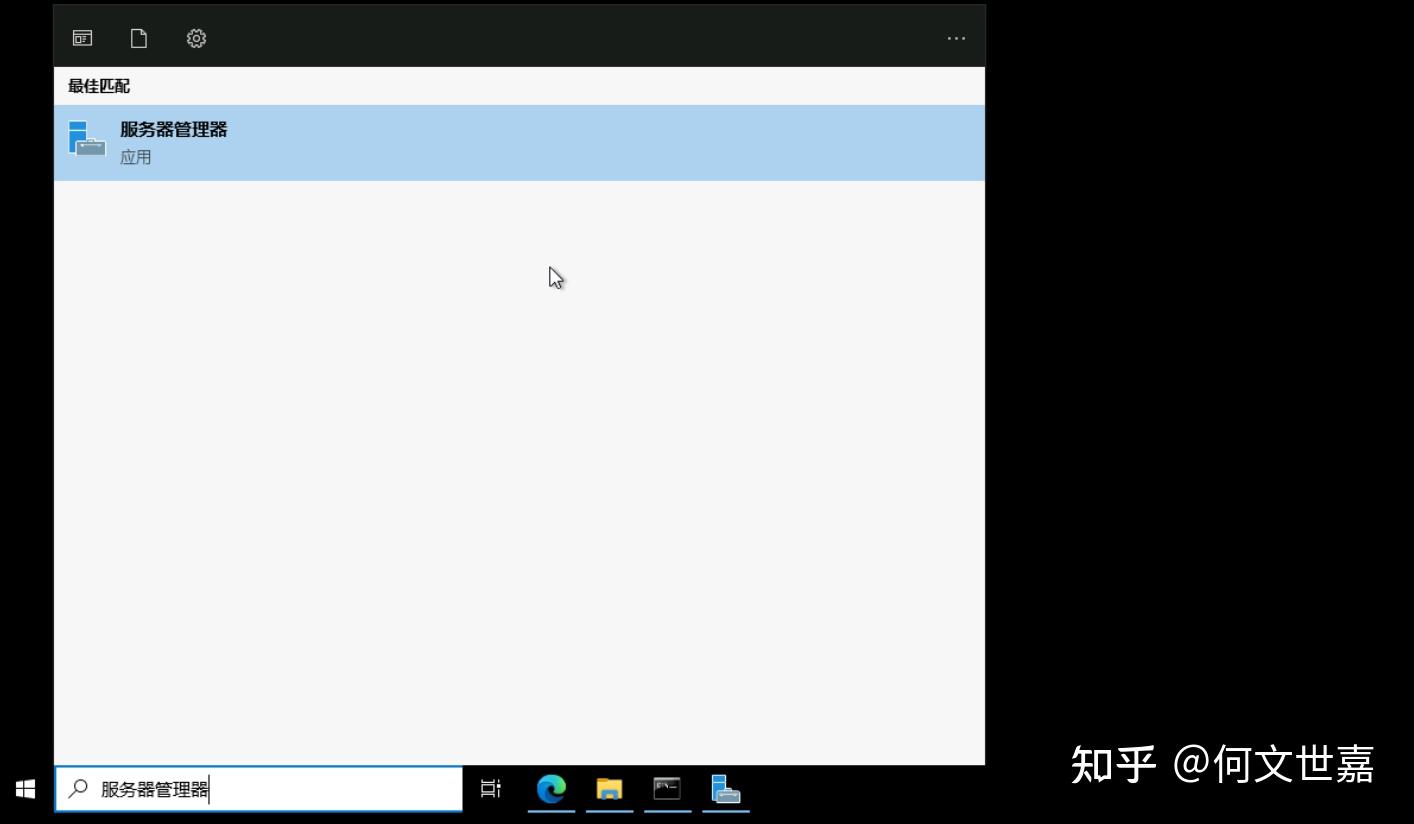
Task: Open Microsoft Edge from the taskbar
Action: (551, 789)
